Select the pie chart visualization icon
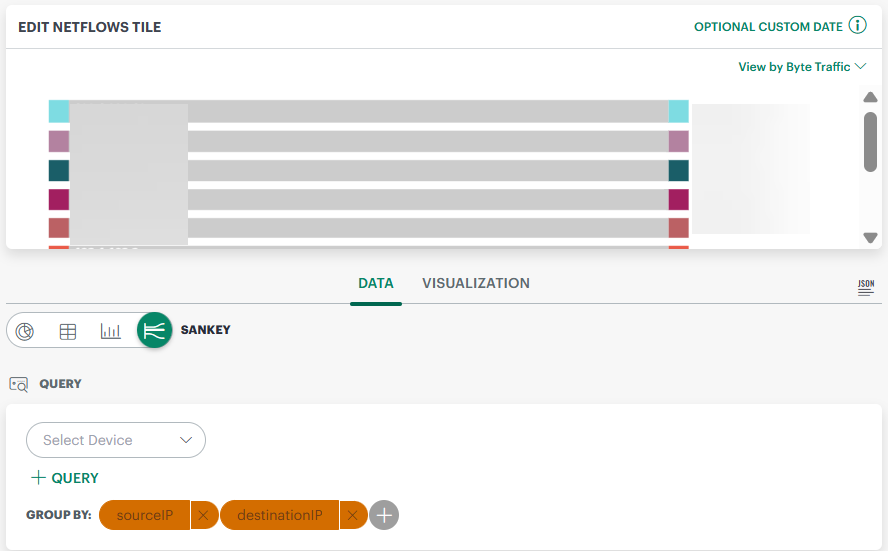Viewport: 888px width, 551px height. pyautogui.click(x=25, y=331)
